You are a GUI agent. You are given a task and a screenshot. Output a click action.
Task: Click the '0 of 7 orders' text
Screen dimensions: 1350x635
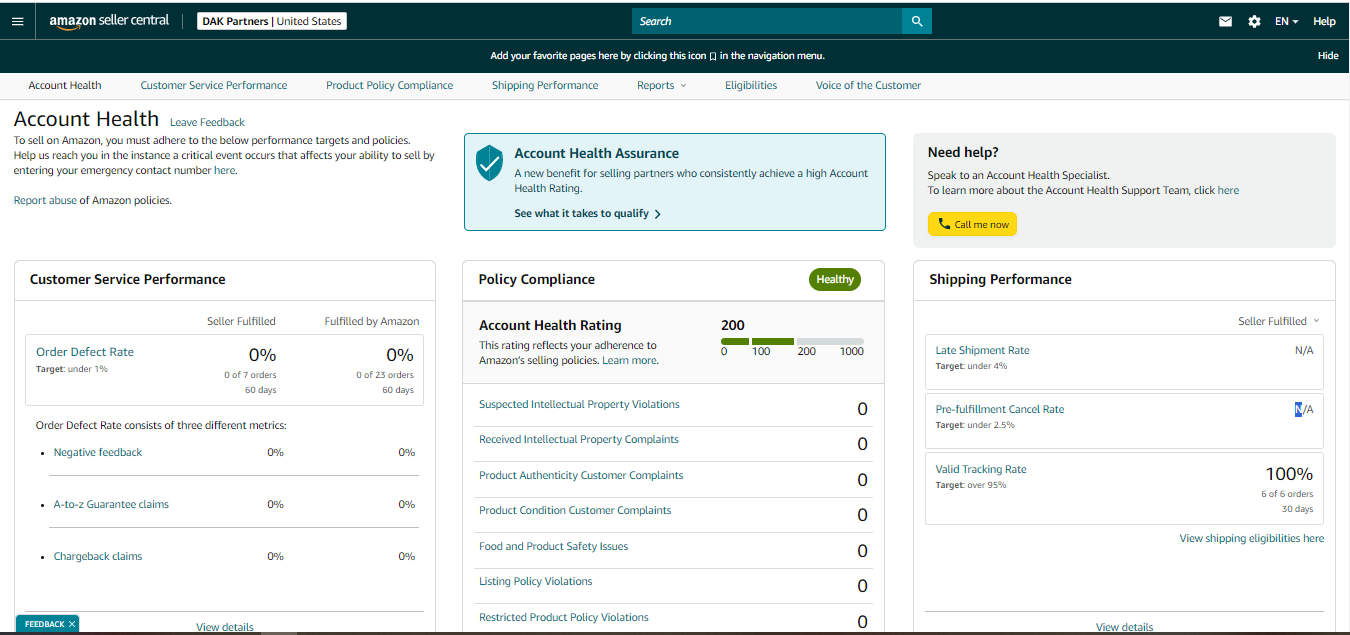point(250,376)
